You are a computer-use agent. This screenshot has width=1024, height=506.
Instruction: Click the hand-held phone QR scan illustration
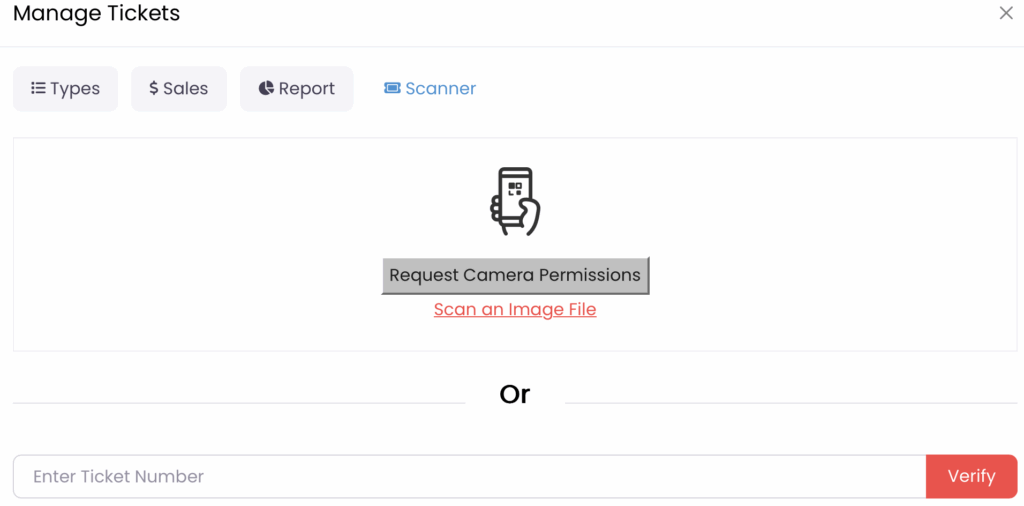tap(515, 202)
